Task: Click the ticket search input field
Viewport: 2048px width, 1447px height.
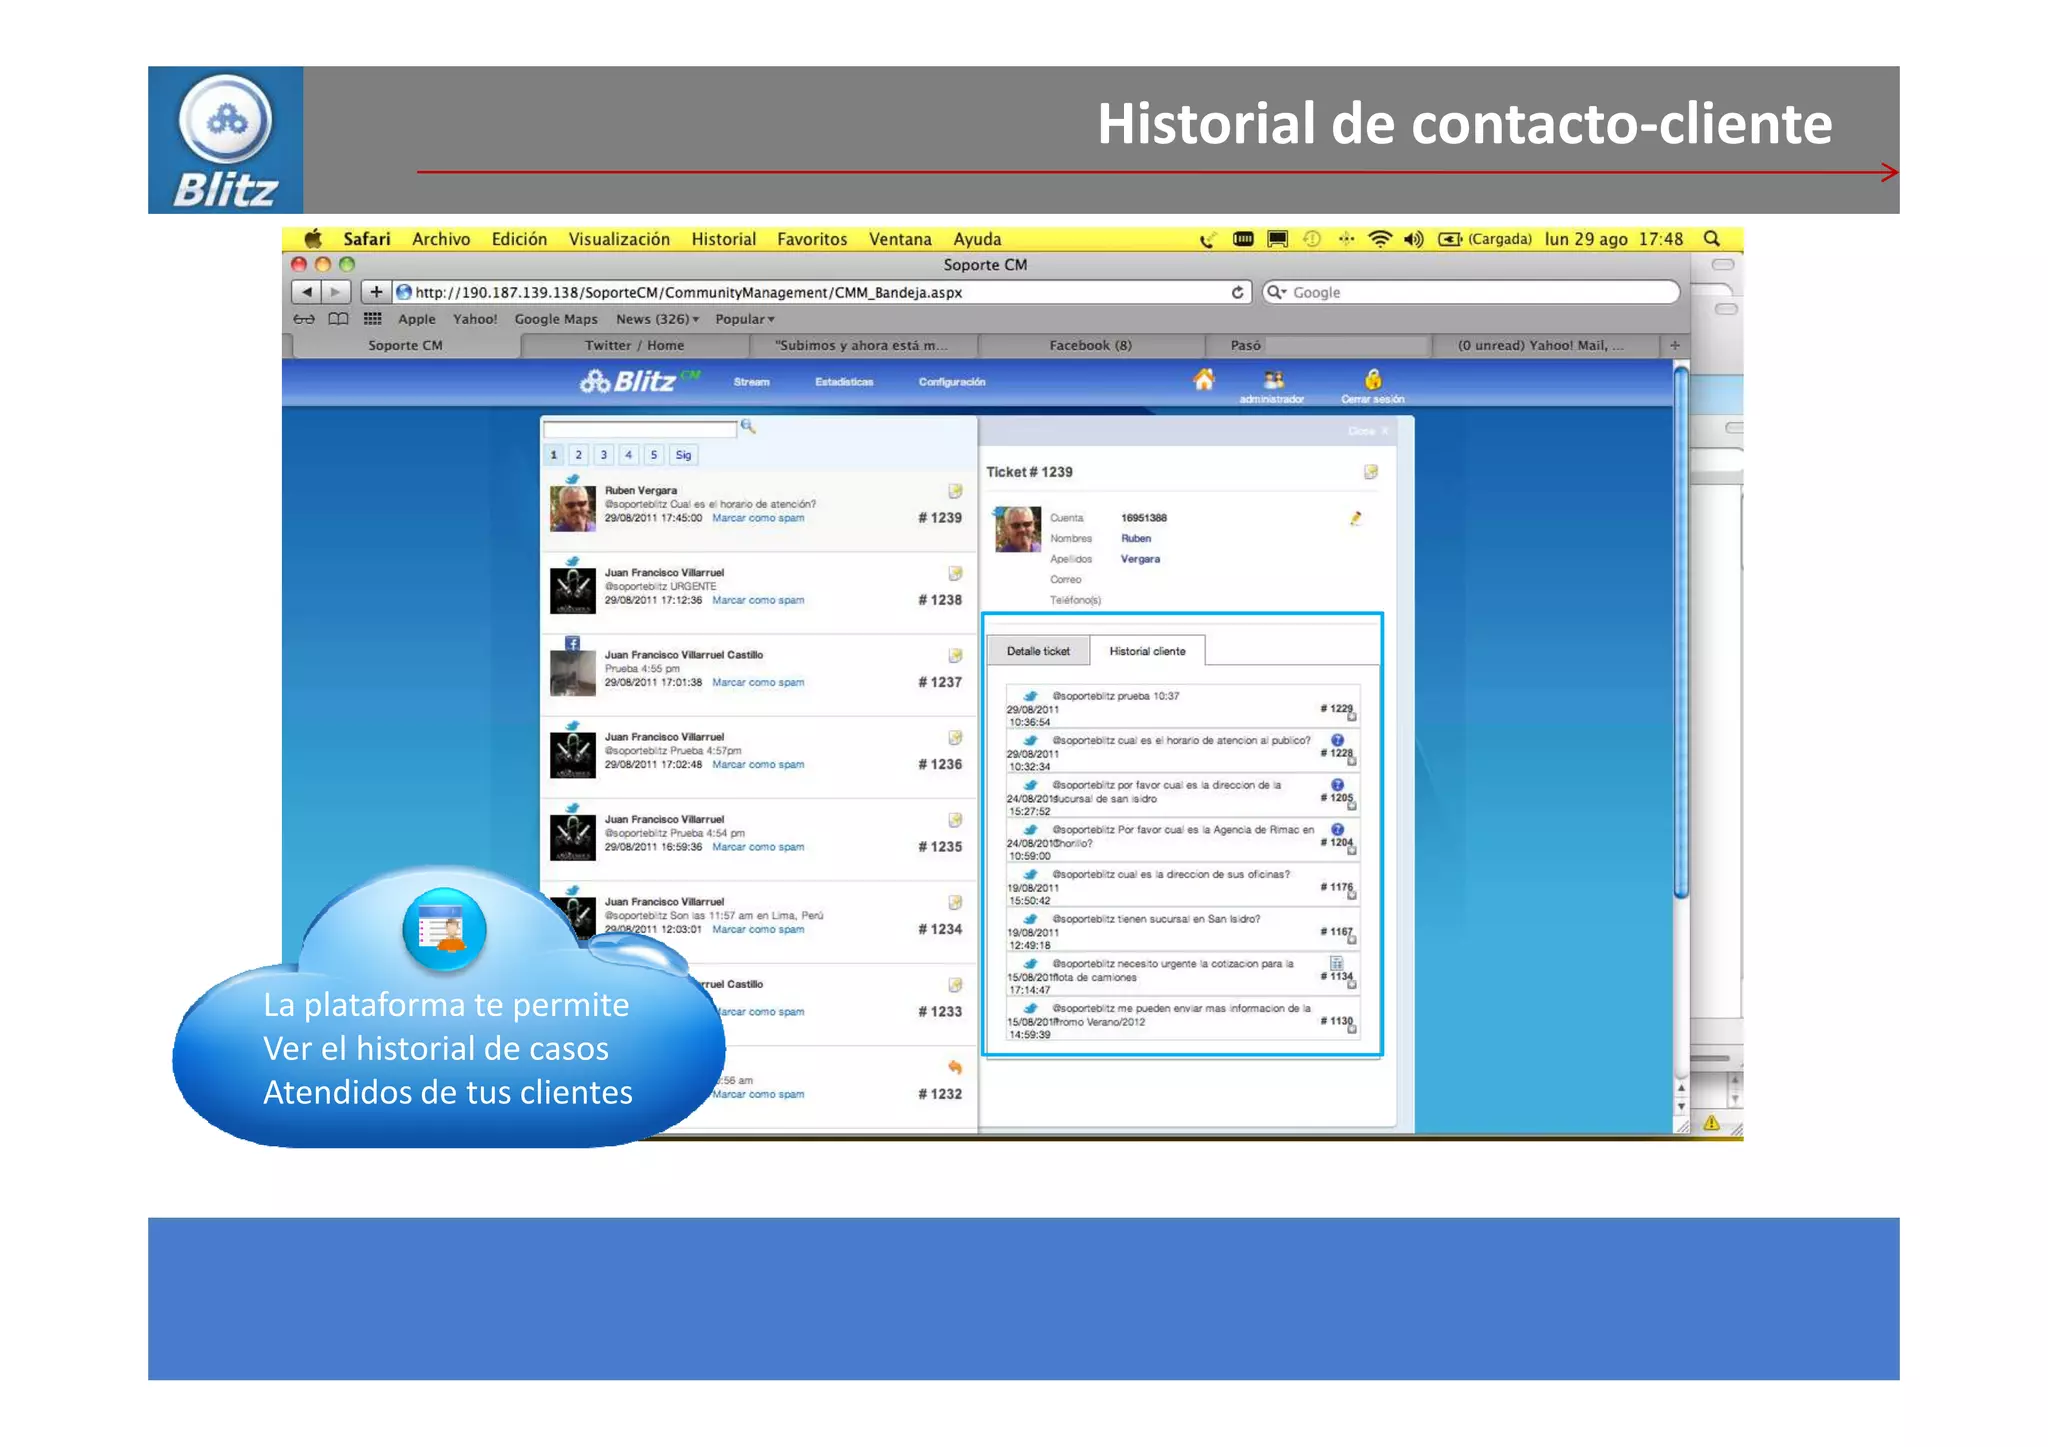Action: 640,428
